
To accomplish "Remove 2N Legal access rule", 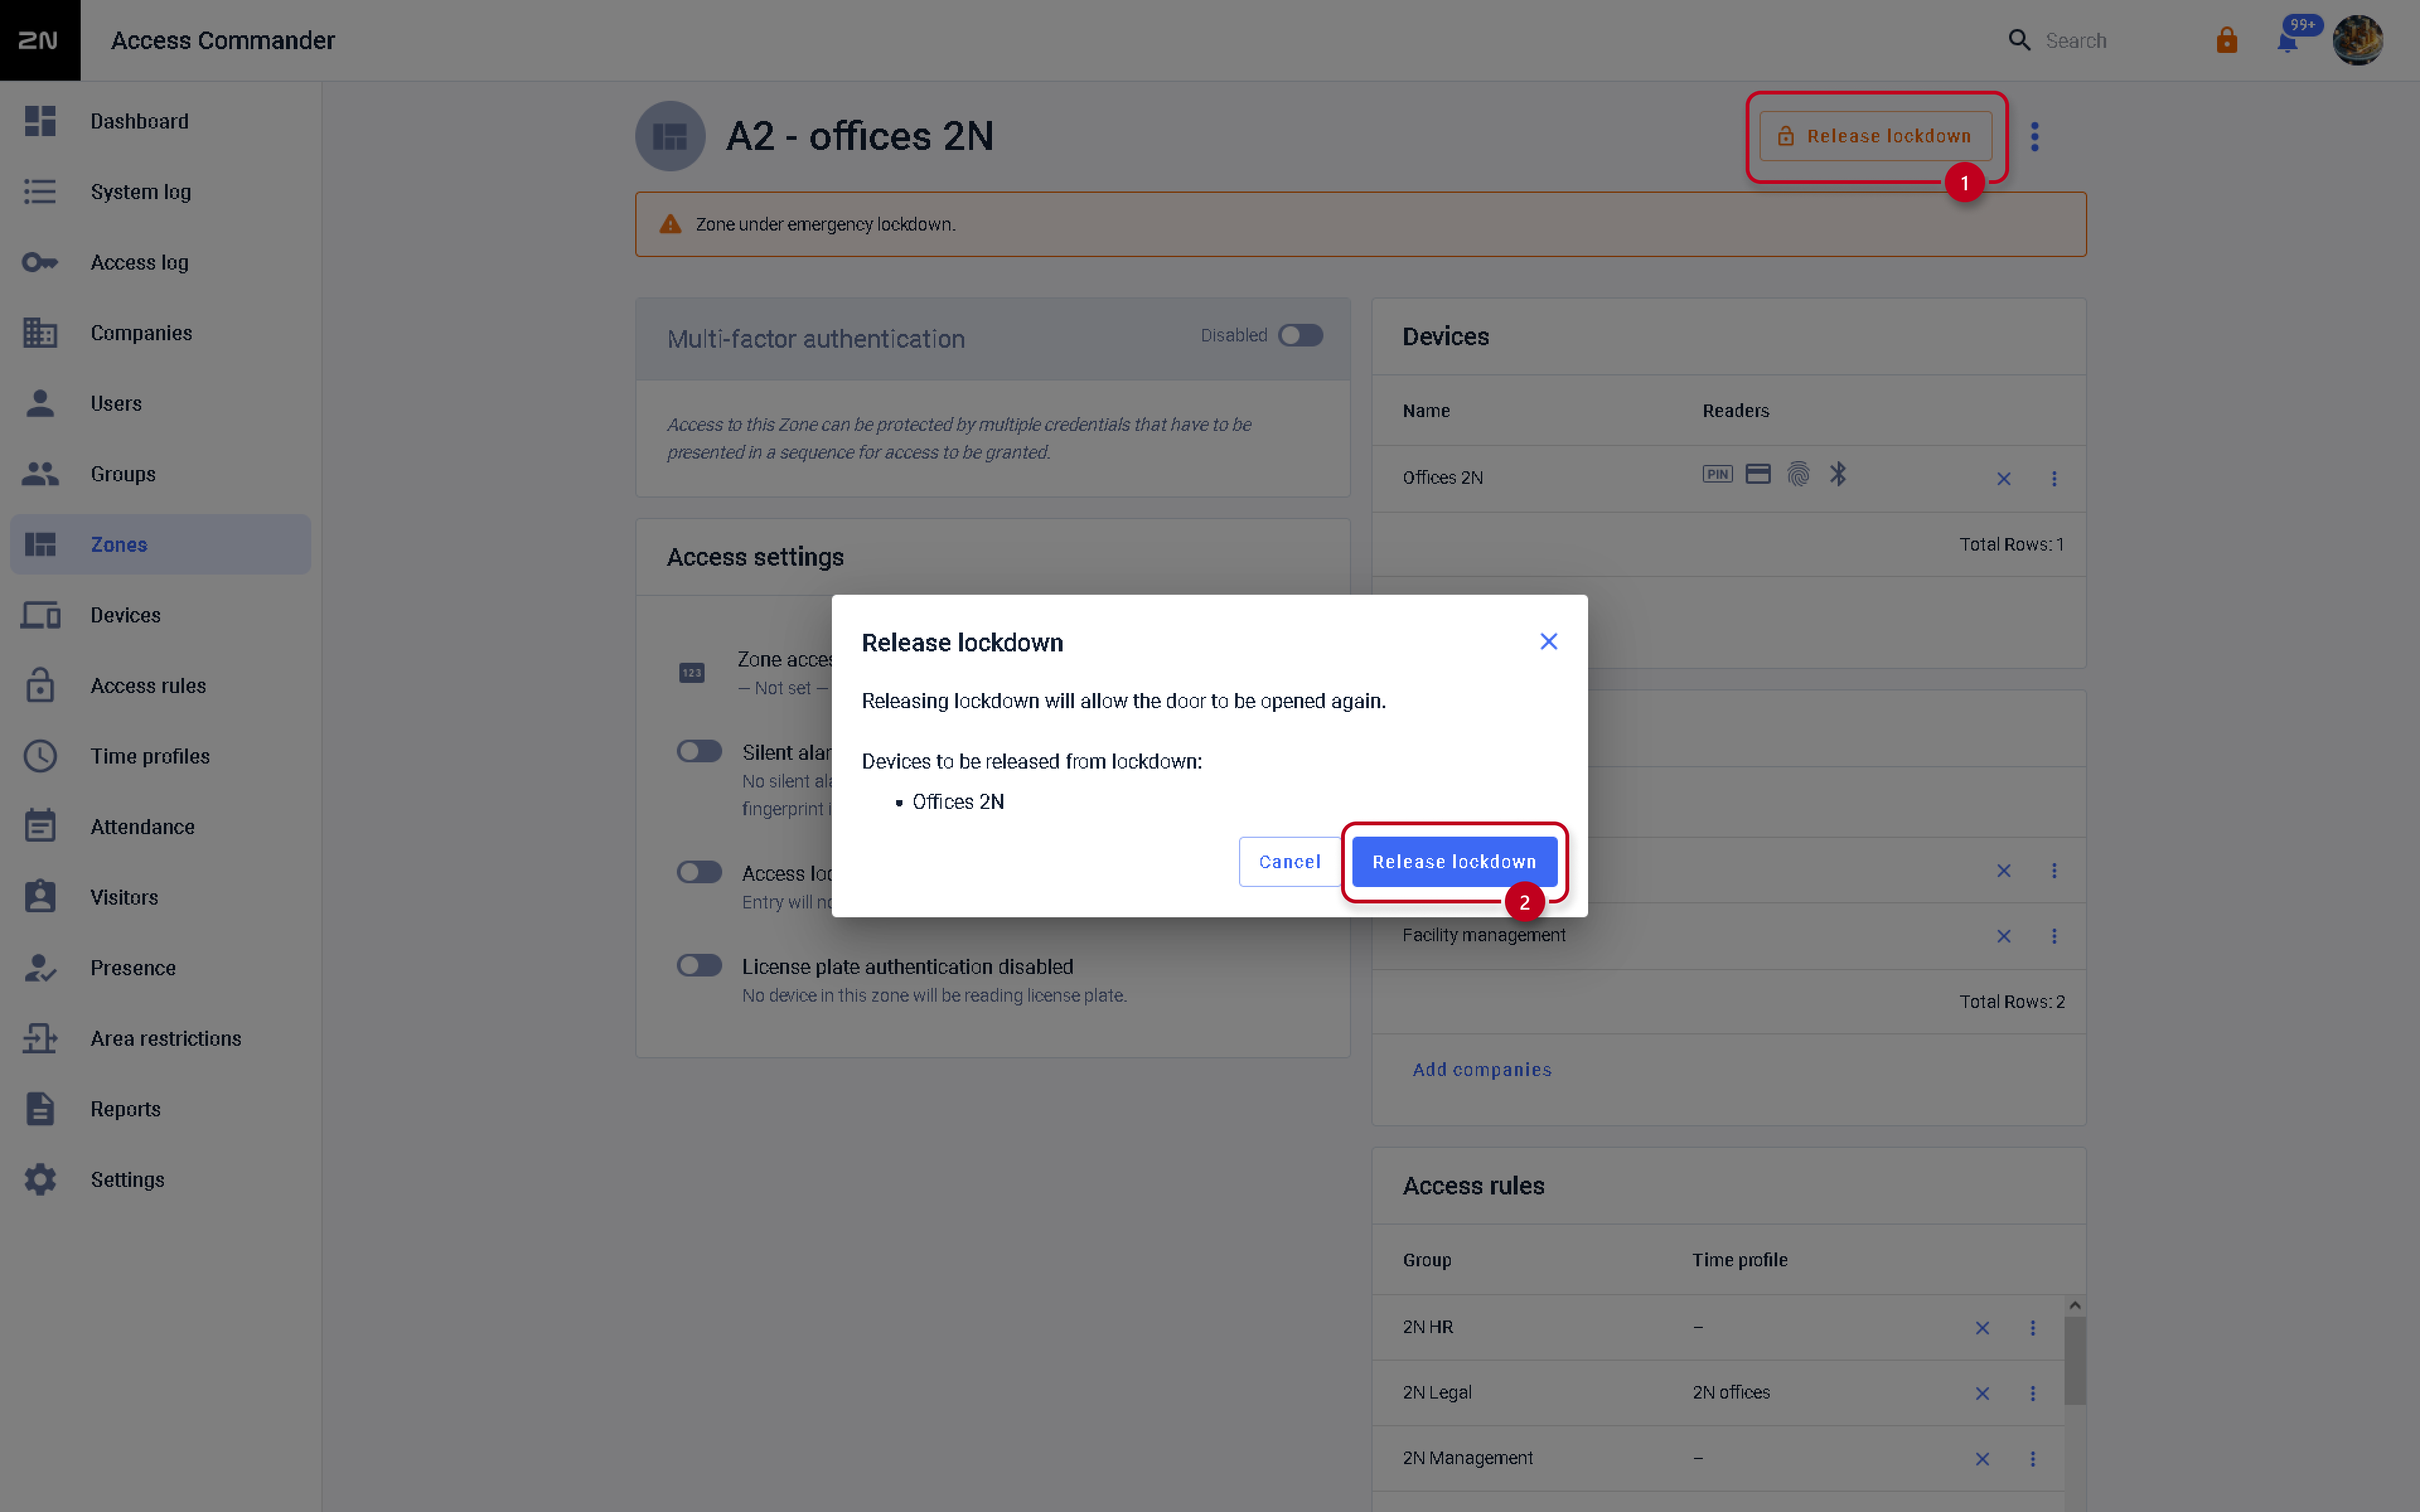I will tap(1982, 1393).
